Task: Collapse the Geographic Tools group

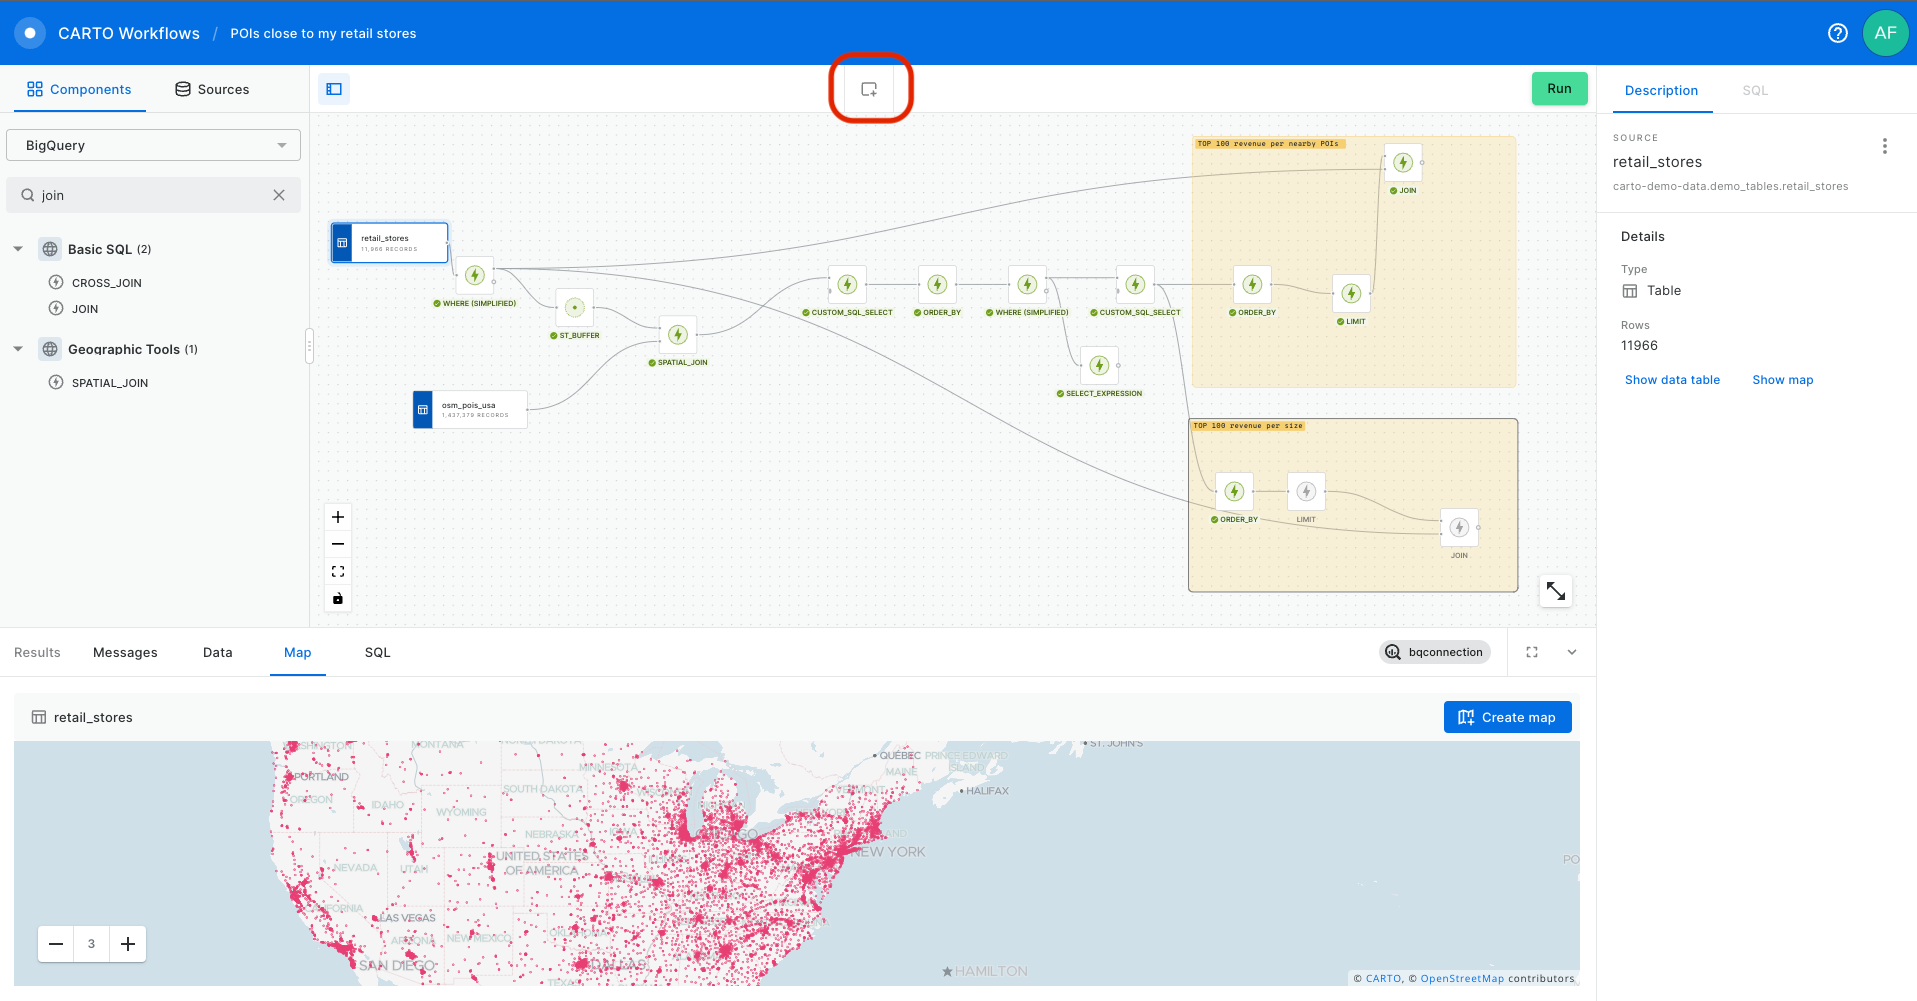Action: click(18, 349)
